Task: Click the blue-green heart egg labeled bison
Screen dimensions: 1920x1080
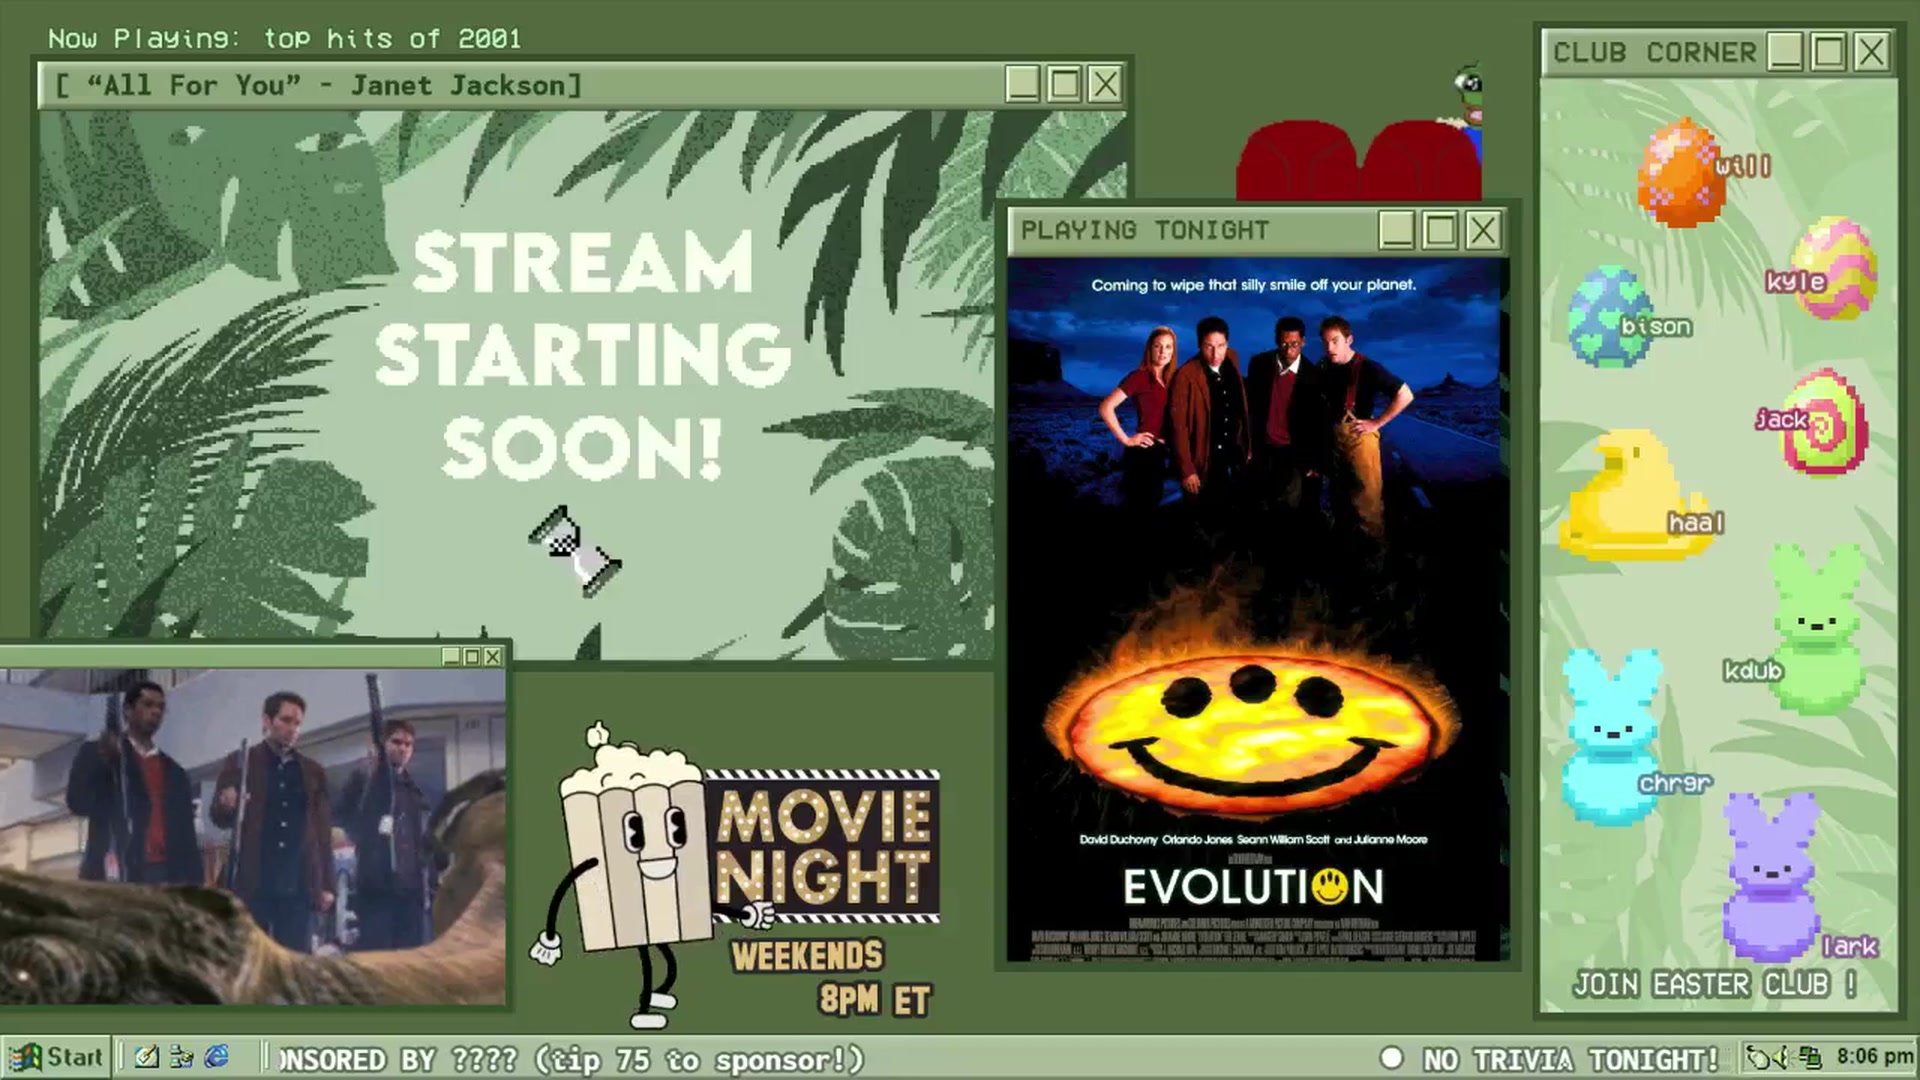Action: 1610,316
